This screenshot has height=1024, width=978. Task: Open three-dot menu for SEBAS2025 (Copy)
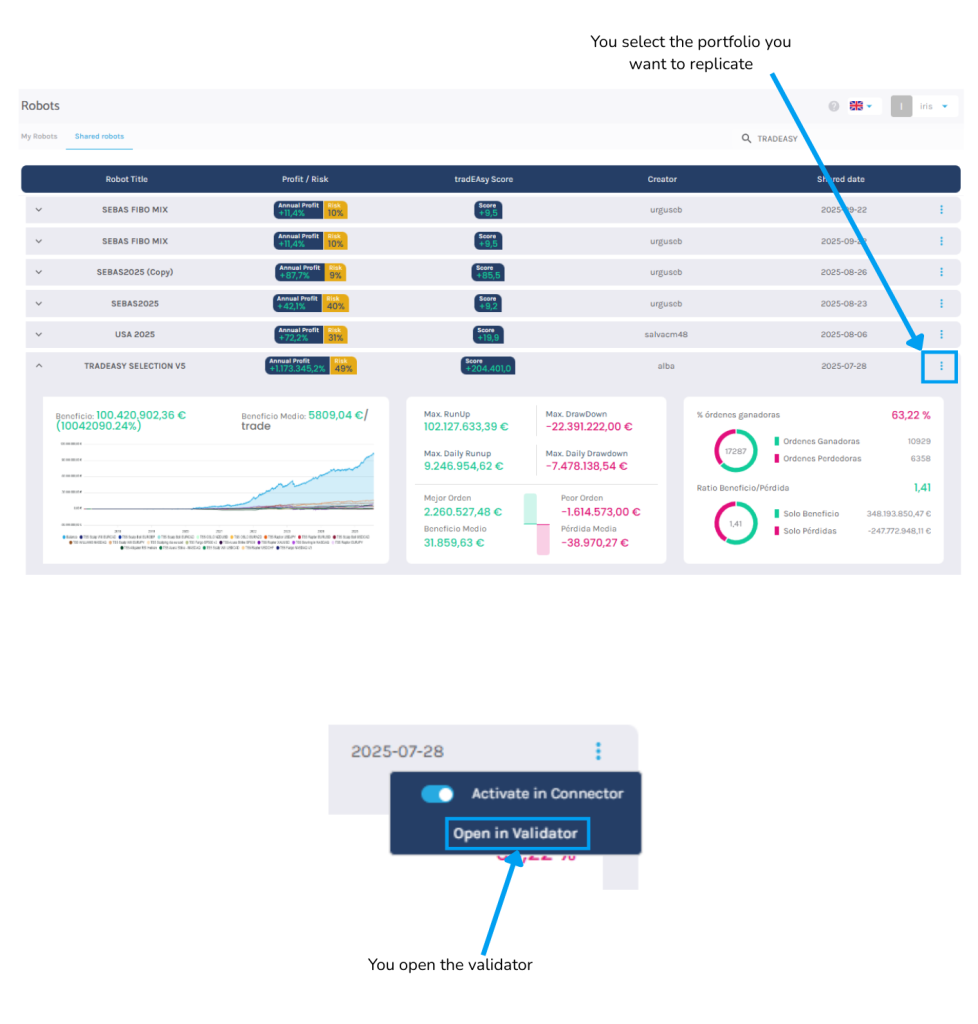[x=941, y=272]
